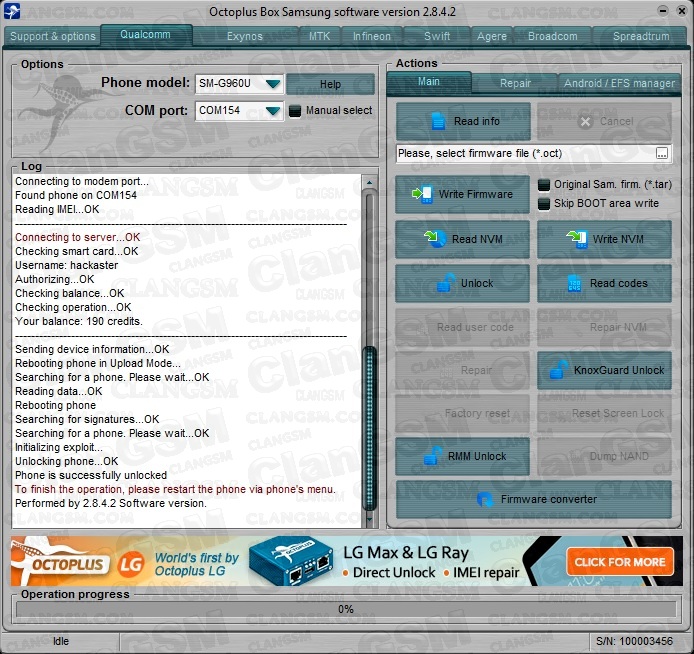The width and height of the screenshot is (694, 654).
Task: Click the CLICK FOR MORE banner button
Action: pos(620,562)
